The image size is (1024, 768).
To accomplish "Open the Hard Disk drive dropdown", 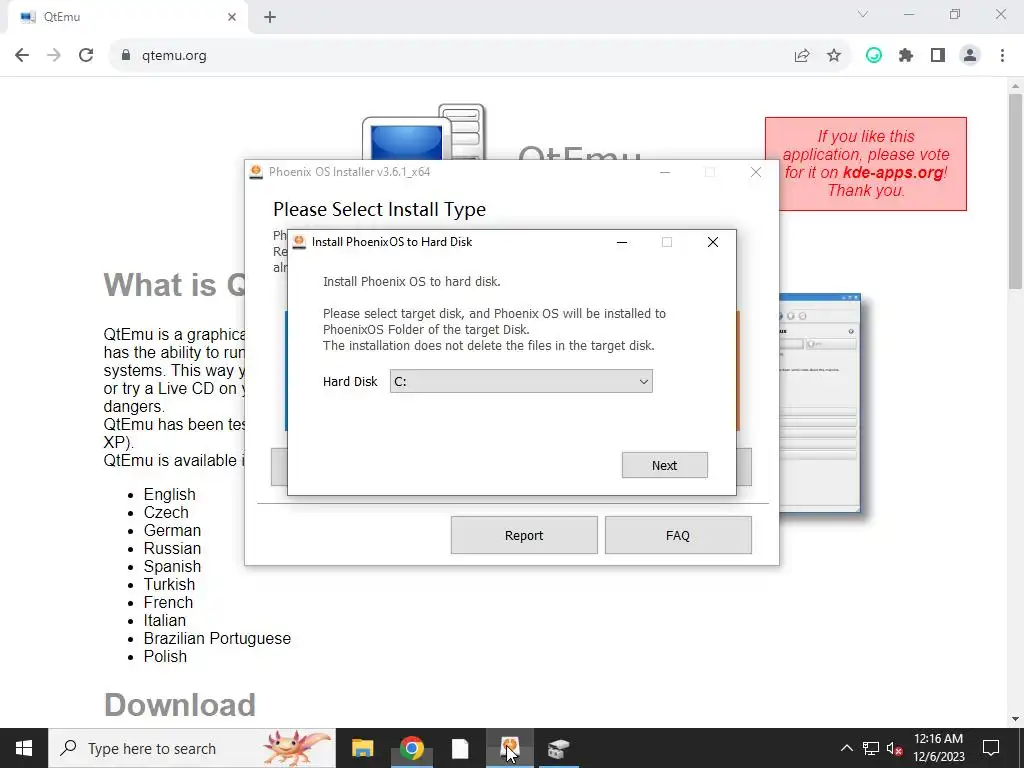I will point(520,381).
